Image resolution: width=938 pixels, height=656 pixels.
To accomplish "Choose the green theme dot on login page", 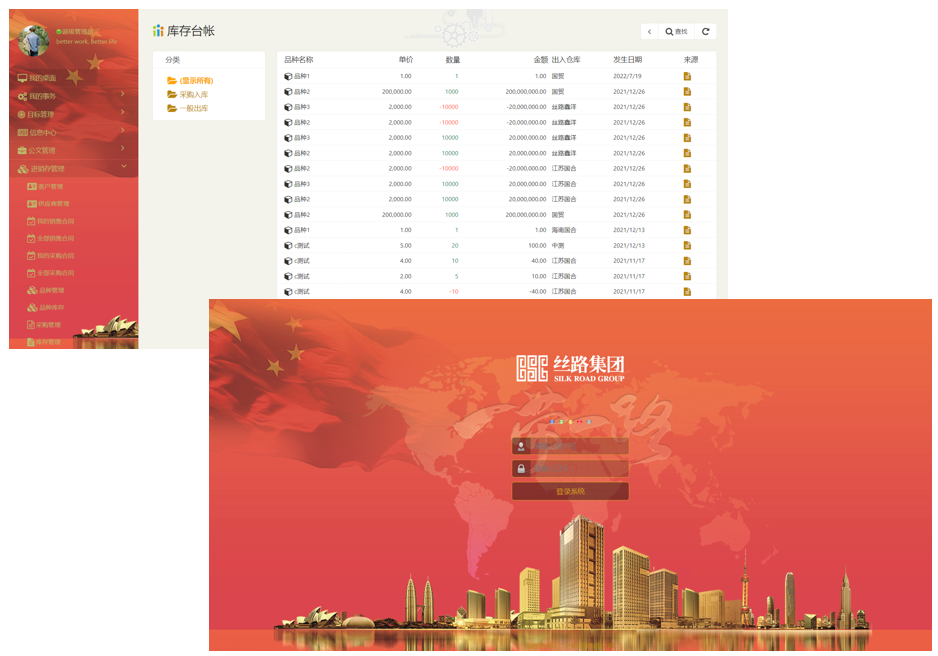I will [561, 422].
